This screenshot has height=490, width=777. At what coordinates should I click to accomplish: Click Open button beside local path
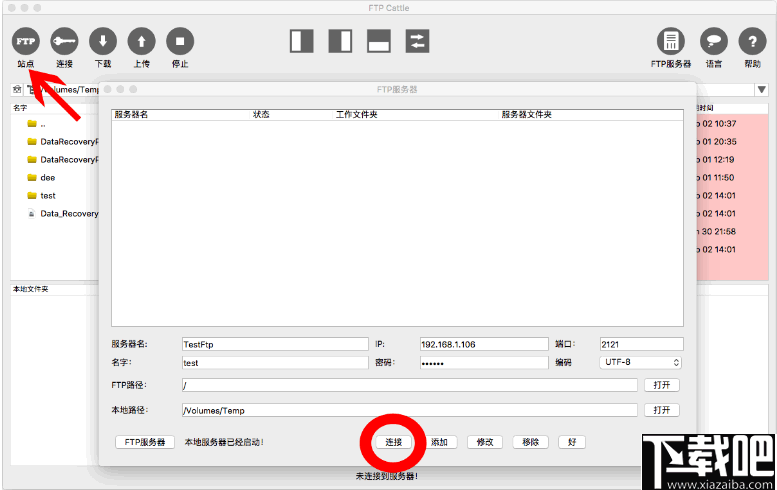662,410
